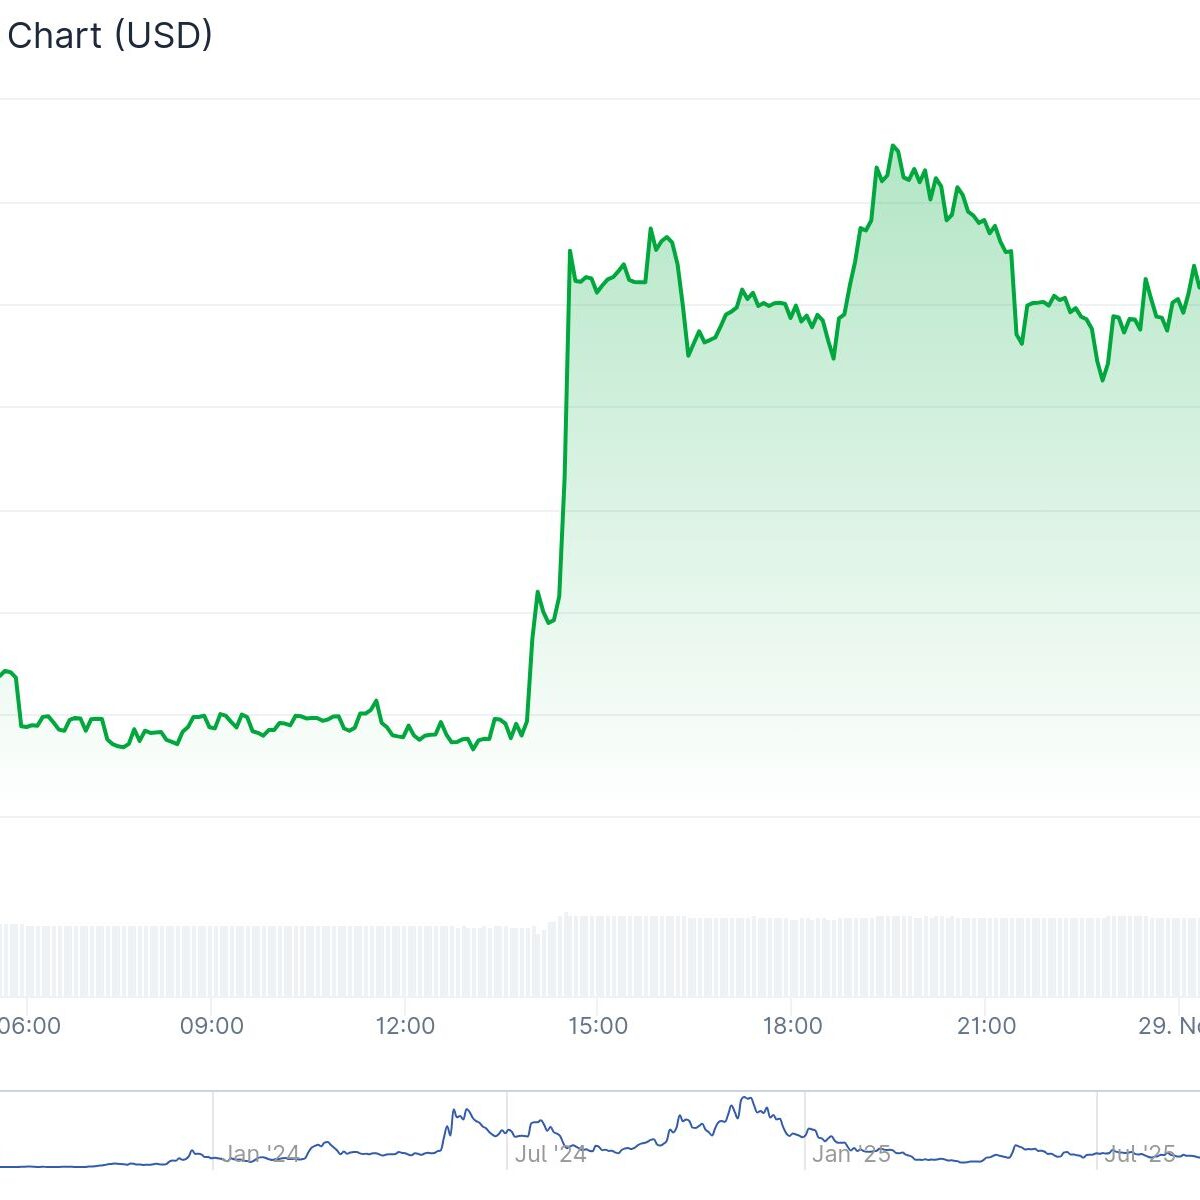Select Jul '24 in the range navigator
1200x1200 pixels.
coord(551,1154)
